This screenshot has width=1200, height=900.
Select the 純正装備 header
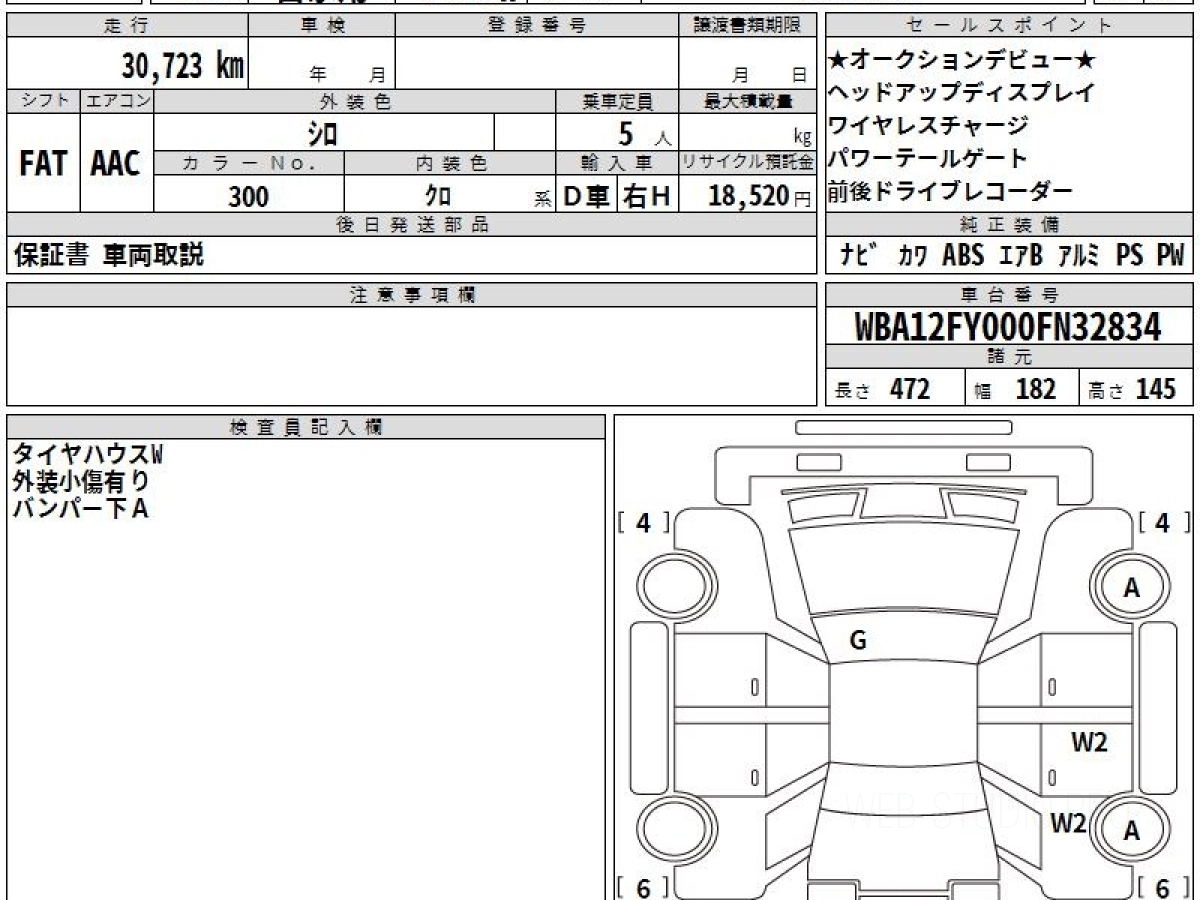coord(1010,224)
